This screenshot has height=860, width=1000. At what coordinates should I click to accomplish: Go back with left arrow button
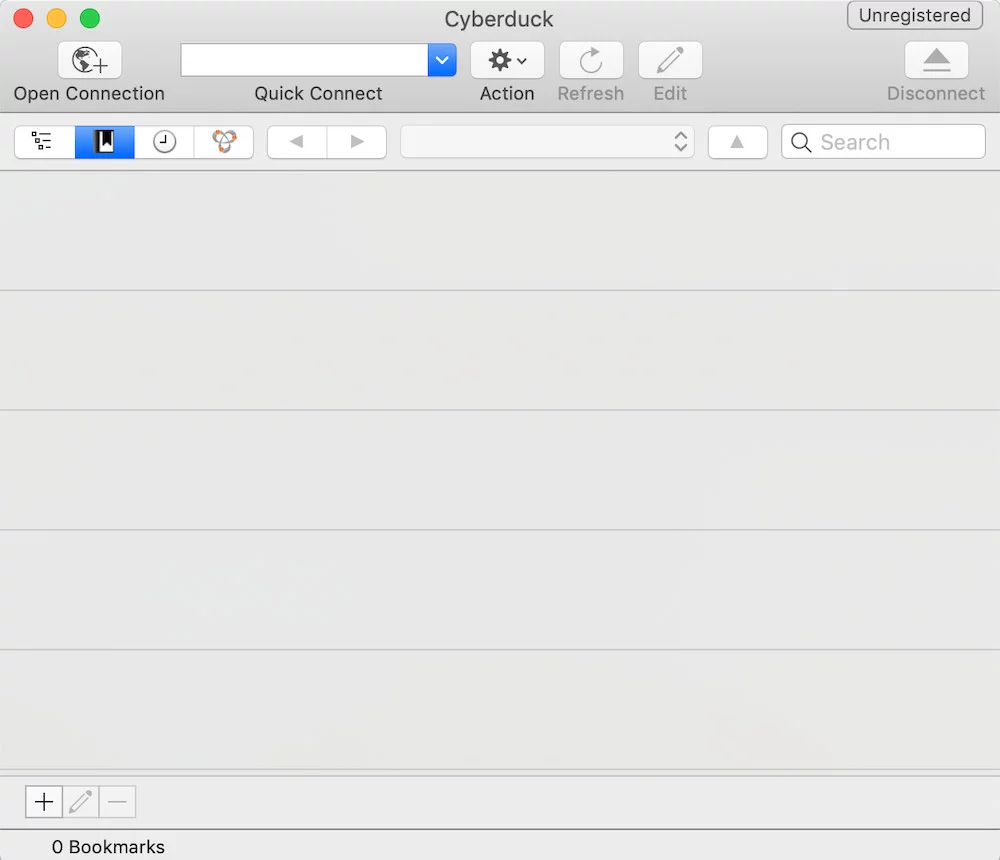[x=297, y=142]
